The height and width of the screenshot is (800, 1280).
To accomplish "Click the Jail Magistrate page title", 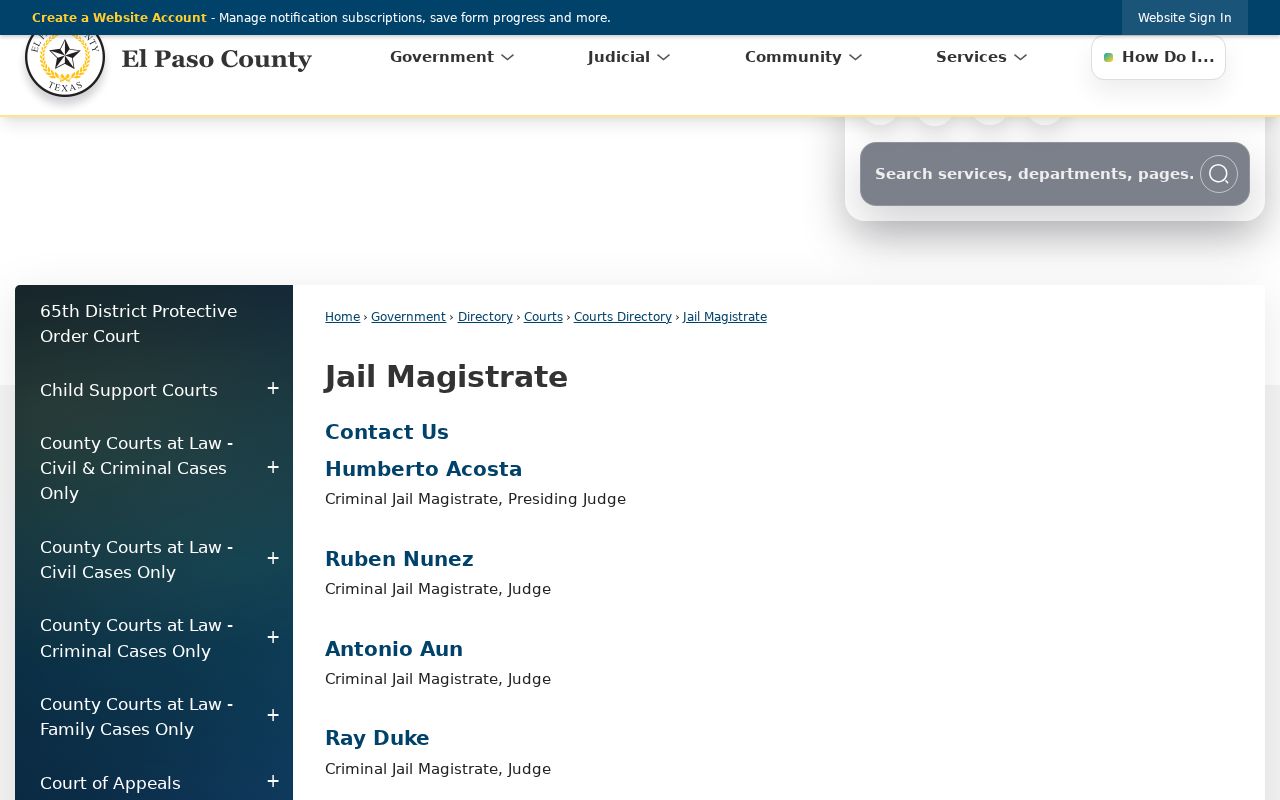I will [x=446, y=377].
